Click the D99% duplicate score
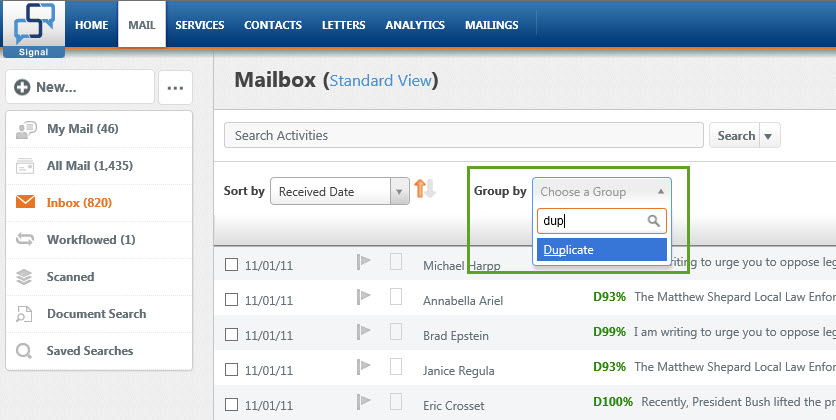 [609, 332]
